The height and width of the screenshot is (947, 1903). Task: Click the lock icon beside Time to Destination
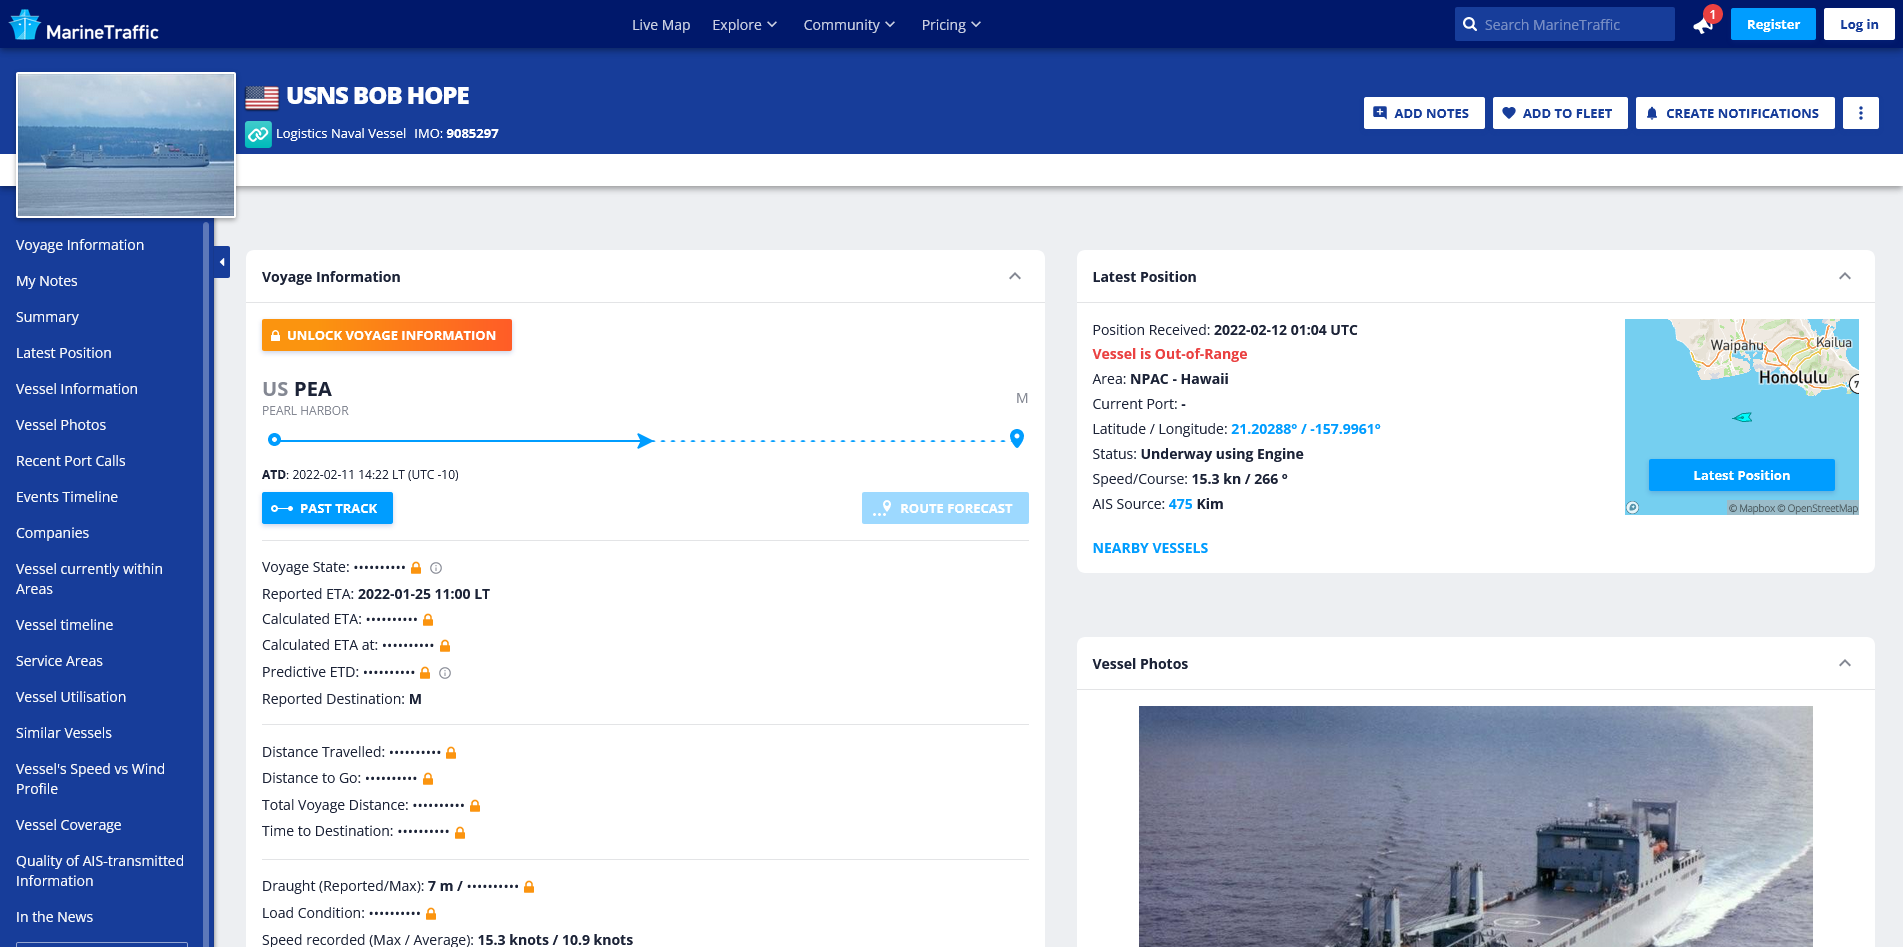click(460, 832)
